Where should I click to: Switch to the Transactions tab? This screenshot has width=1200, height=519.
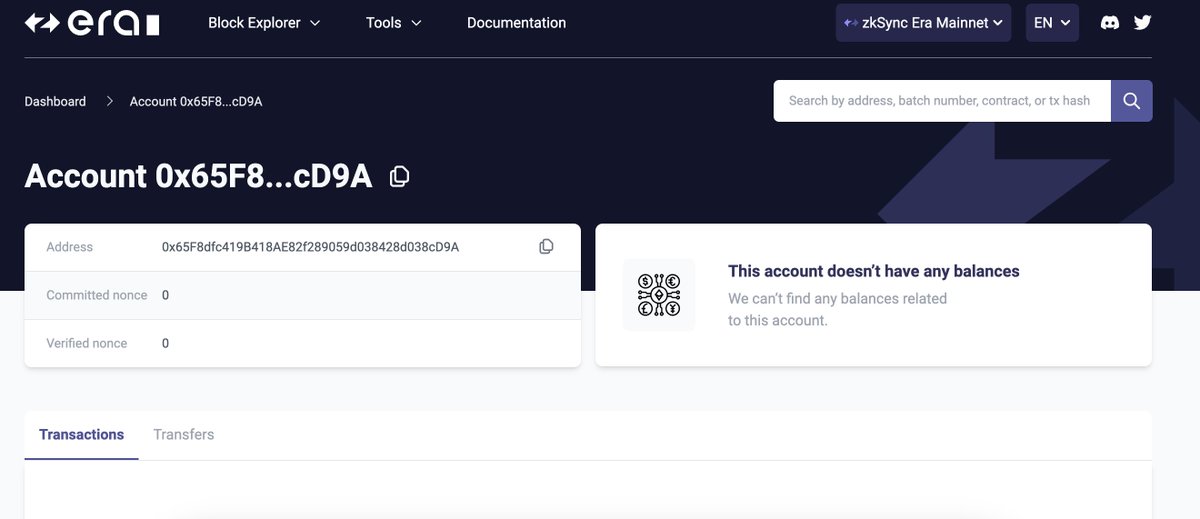(82, 435)
